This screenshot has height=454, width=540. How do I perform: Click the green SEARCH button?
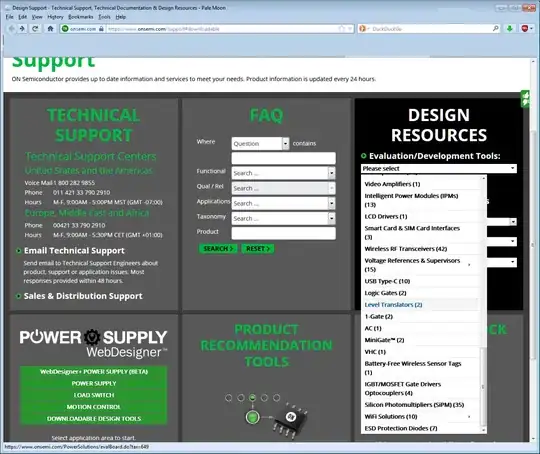click(x=218, y=249)
